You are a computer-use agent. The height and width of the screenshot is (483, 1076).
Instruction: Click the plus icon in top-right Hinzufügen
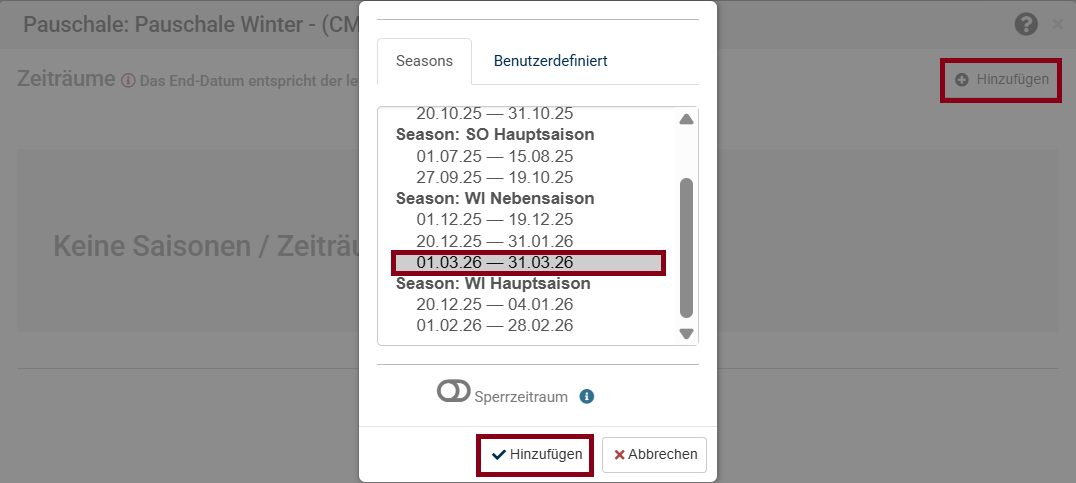962,80
